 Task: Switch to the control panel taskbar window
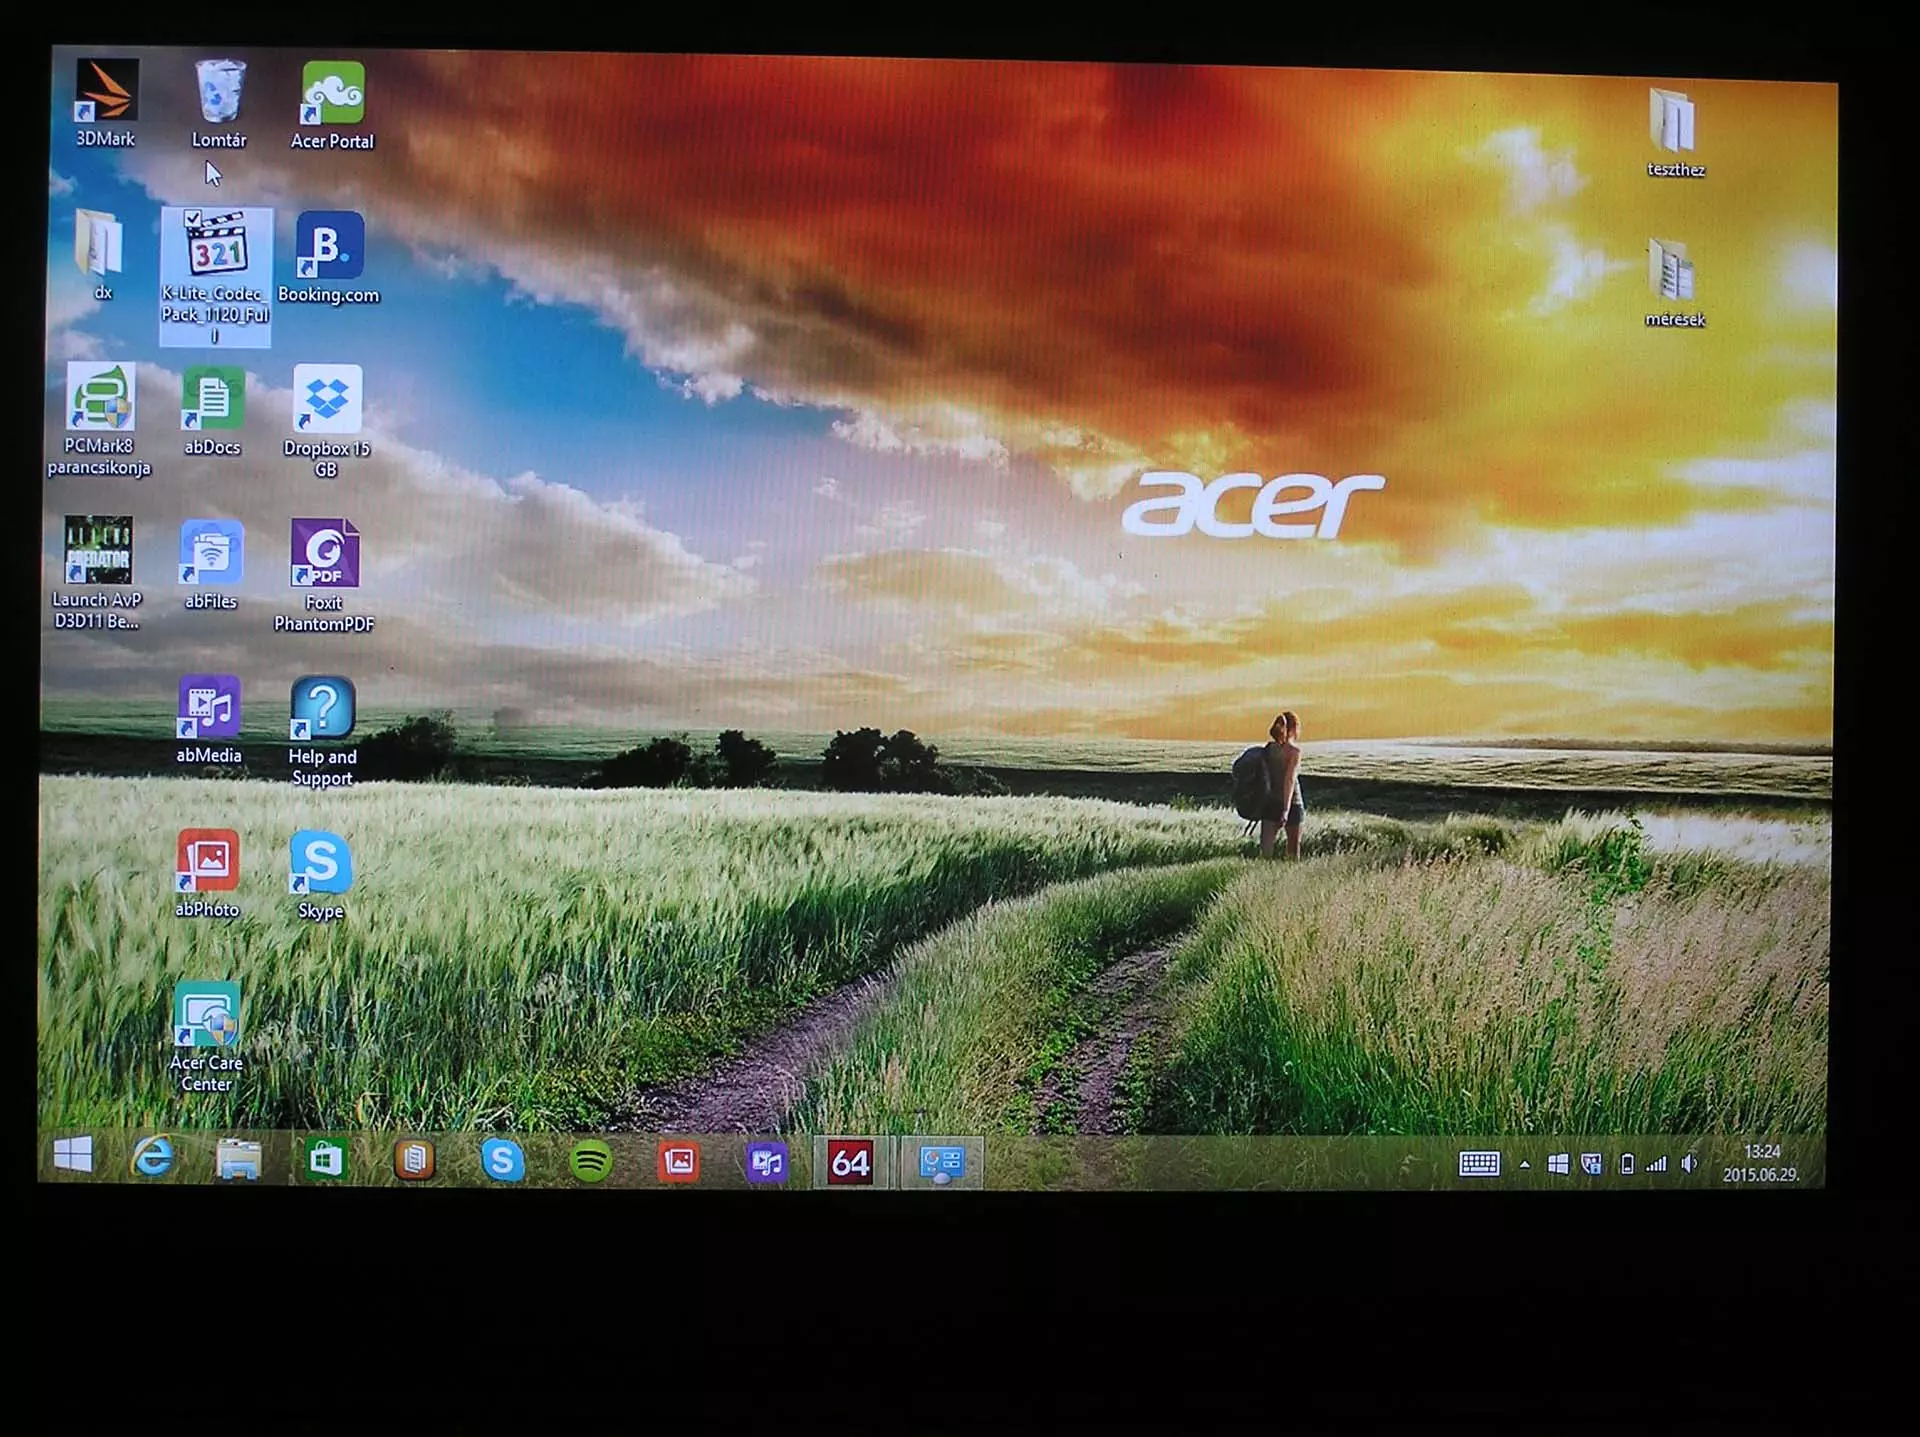click(x=941, y=1163)
